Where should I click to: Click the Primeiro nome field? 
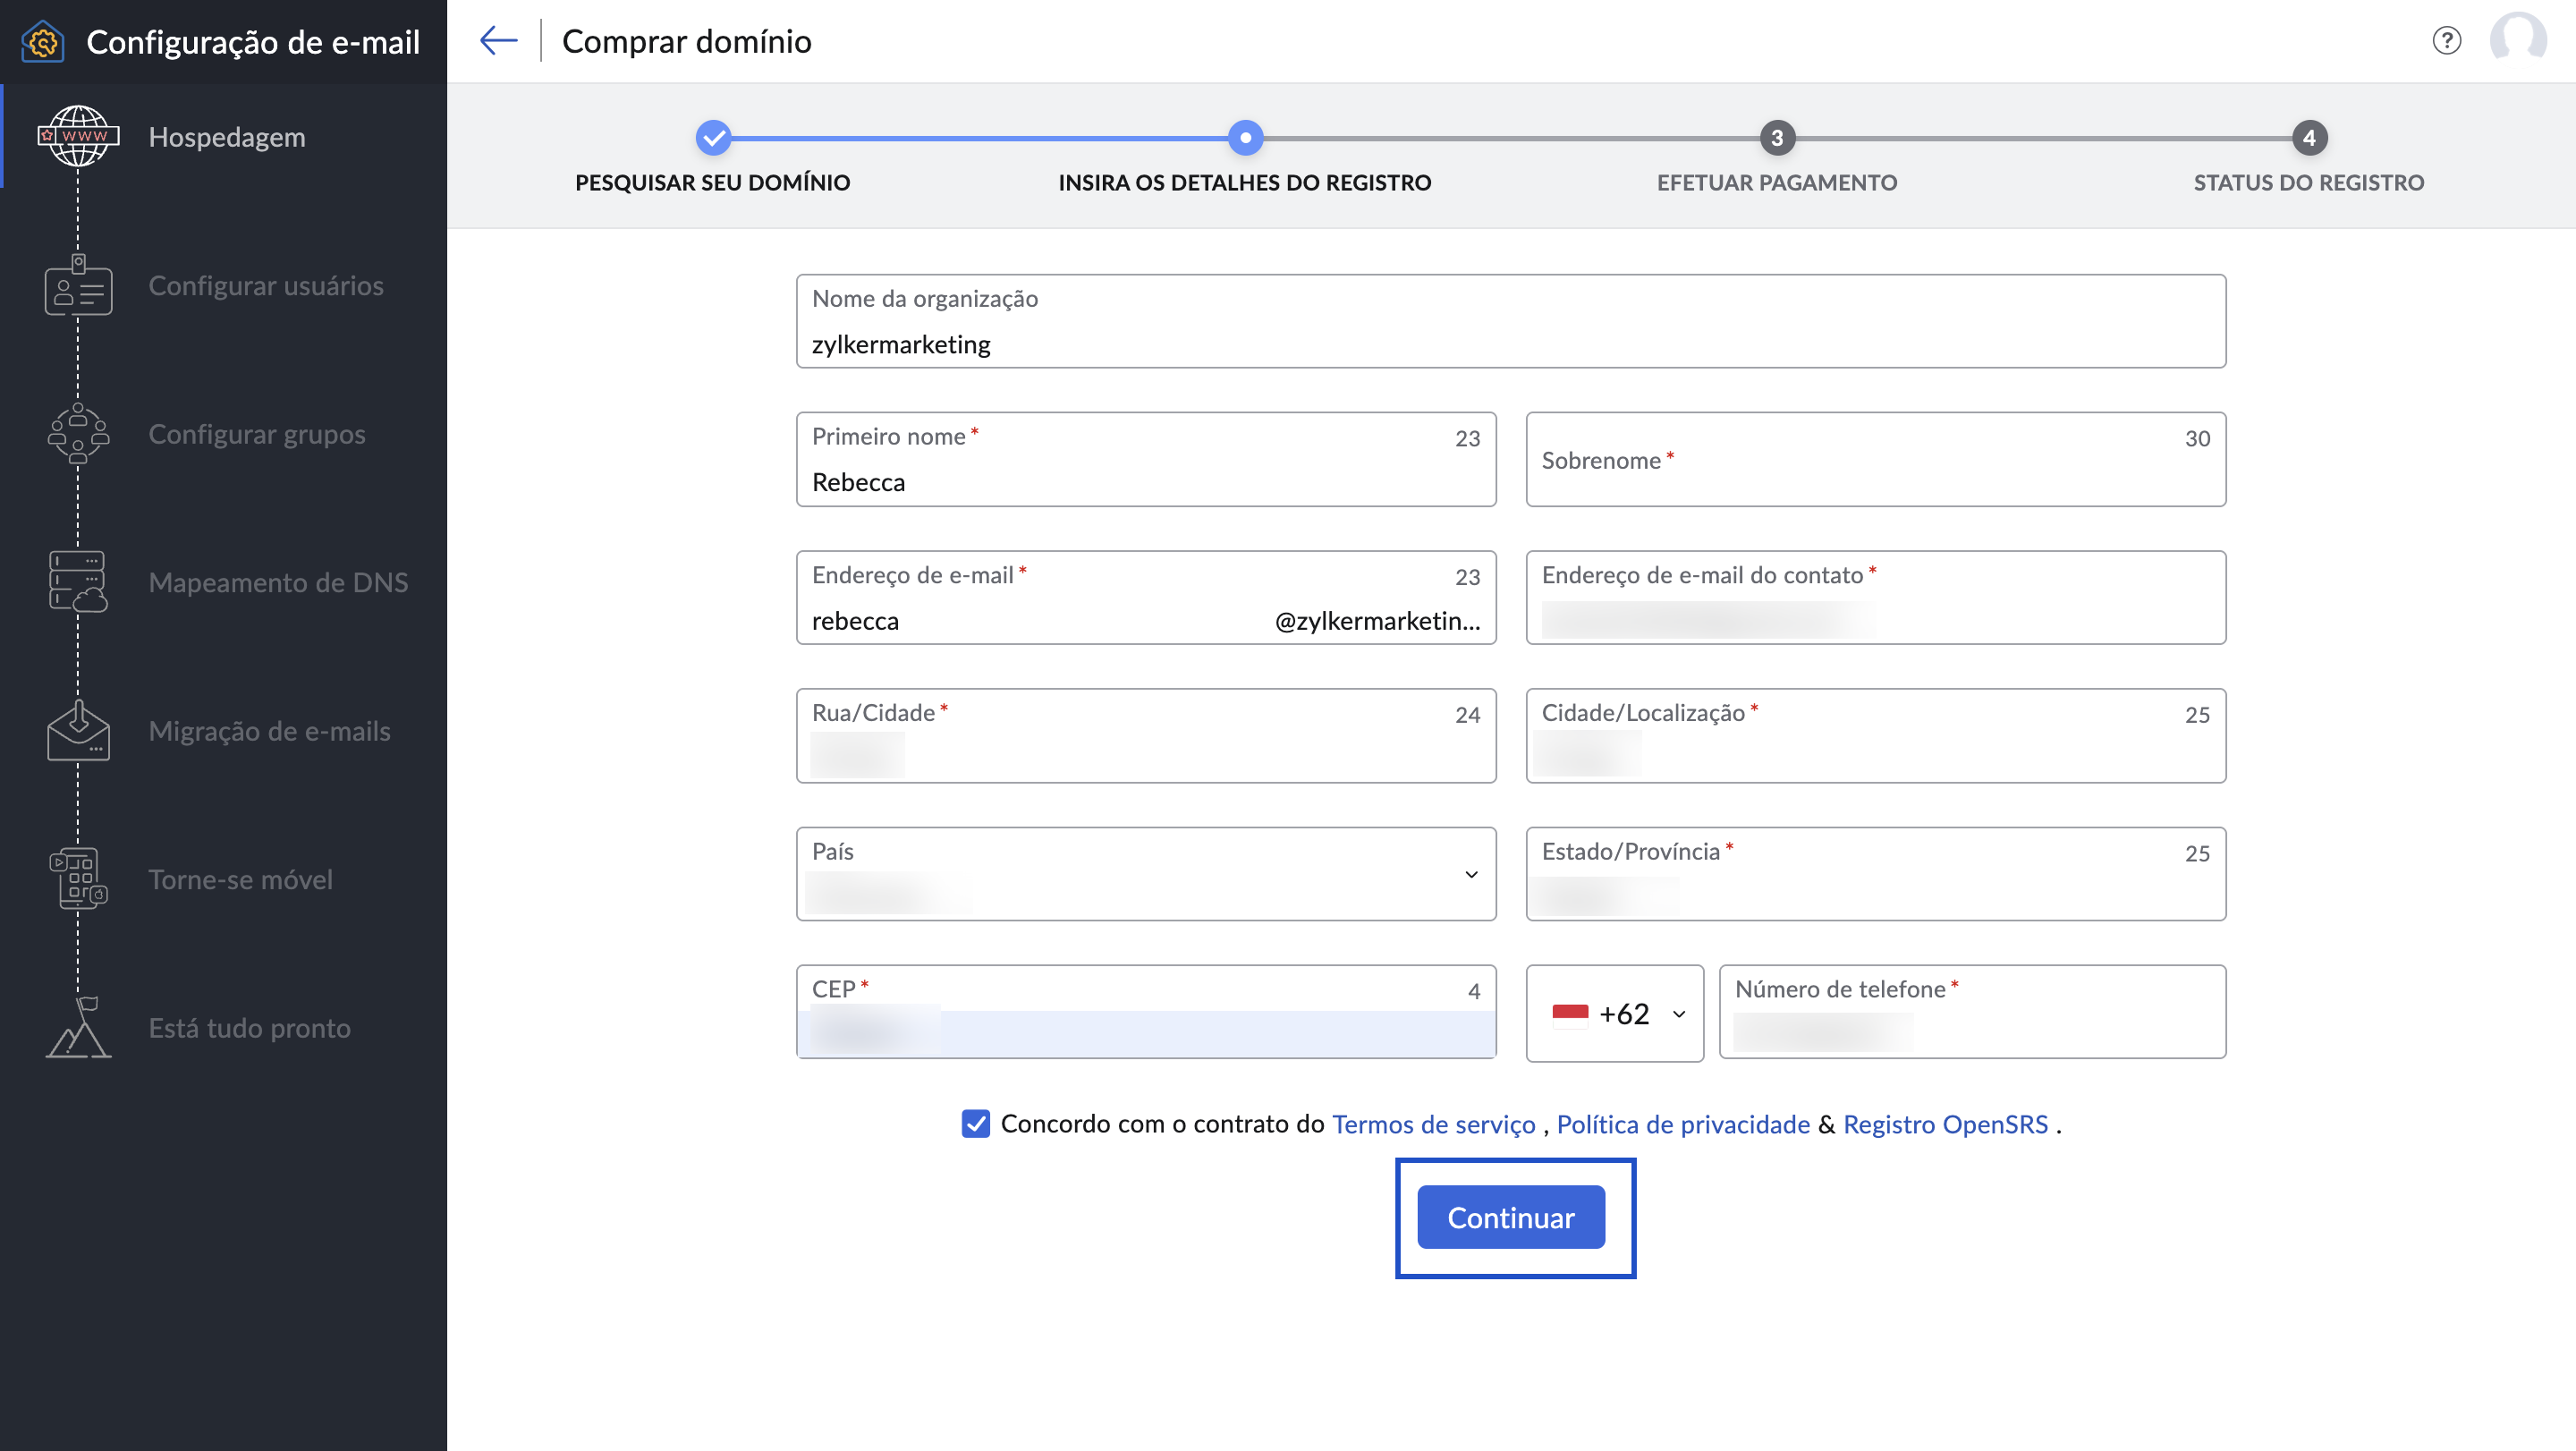(x=1146, y=459)
